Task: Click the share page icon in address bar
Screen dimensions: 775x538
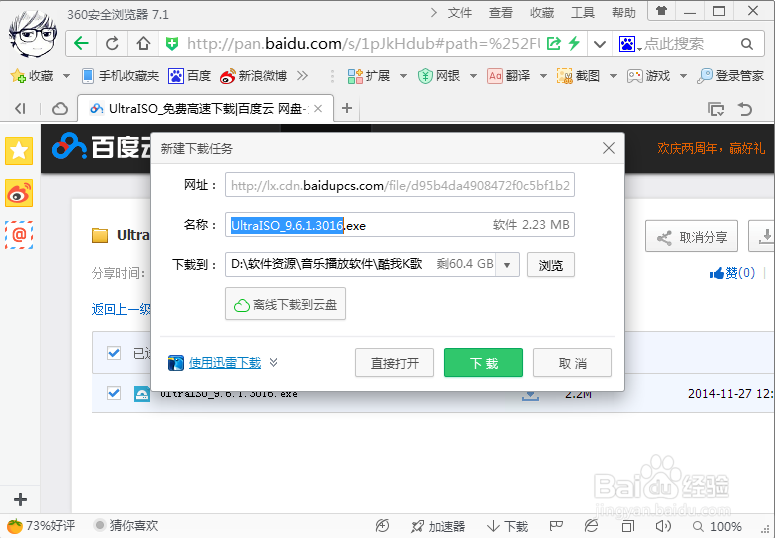Action: tap(554, 44)
